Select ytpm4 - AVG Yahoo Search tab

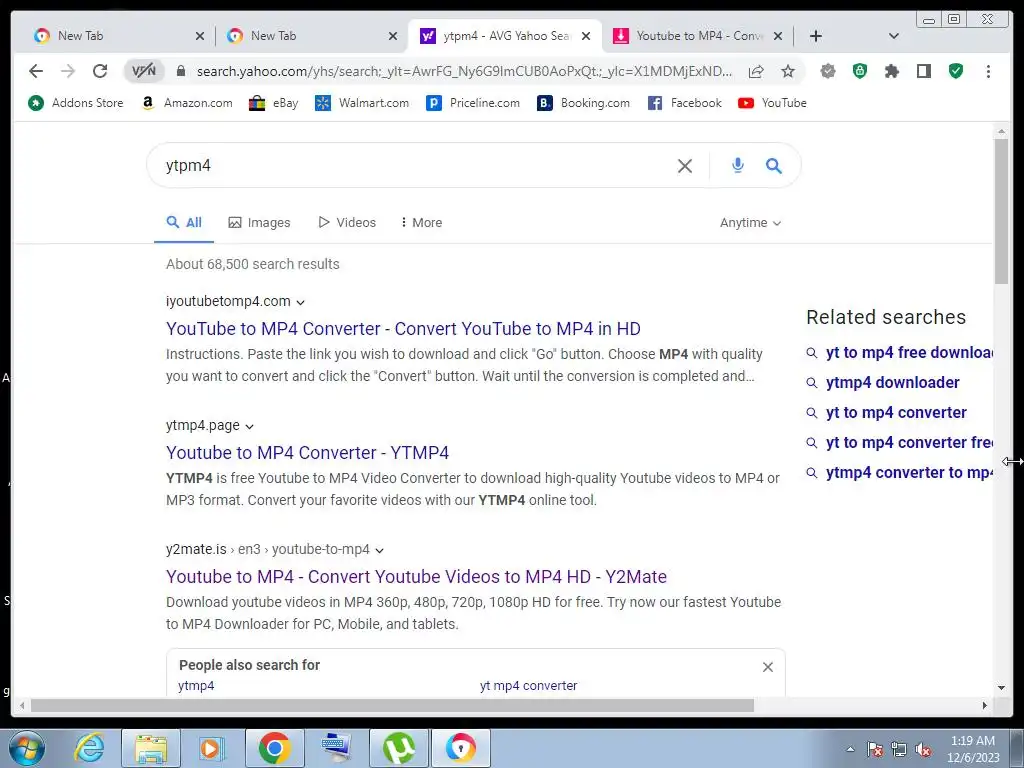(x=503, y=36)
